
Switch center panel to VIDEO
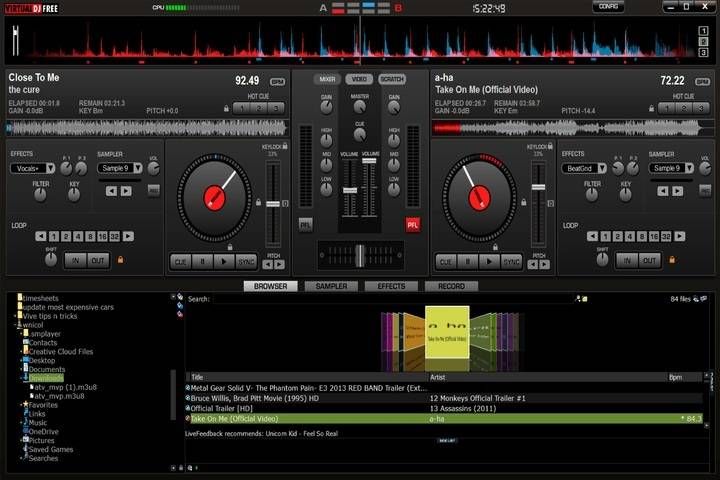click(359, 79)
